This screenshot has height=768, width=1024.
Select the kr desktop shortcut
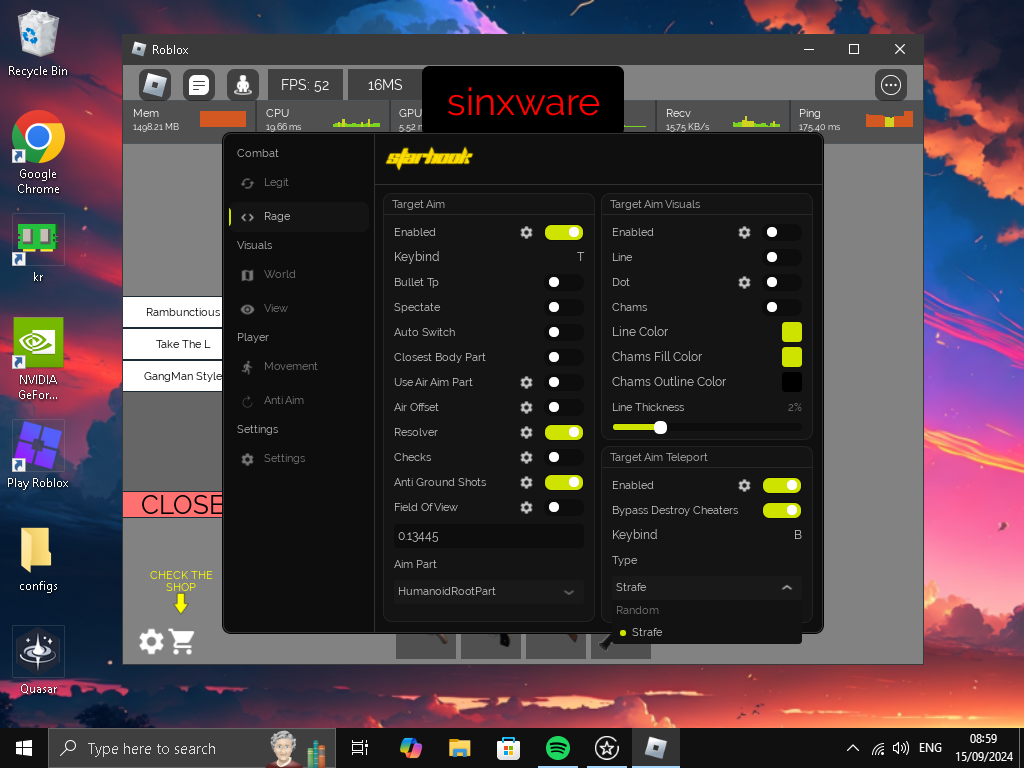[38, 249]
